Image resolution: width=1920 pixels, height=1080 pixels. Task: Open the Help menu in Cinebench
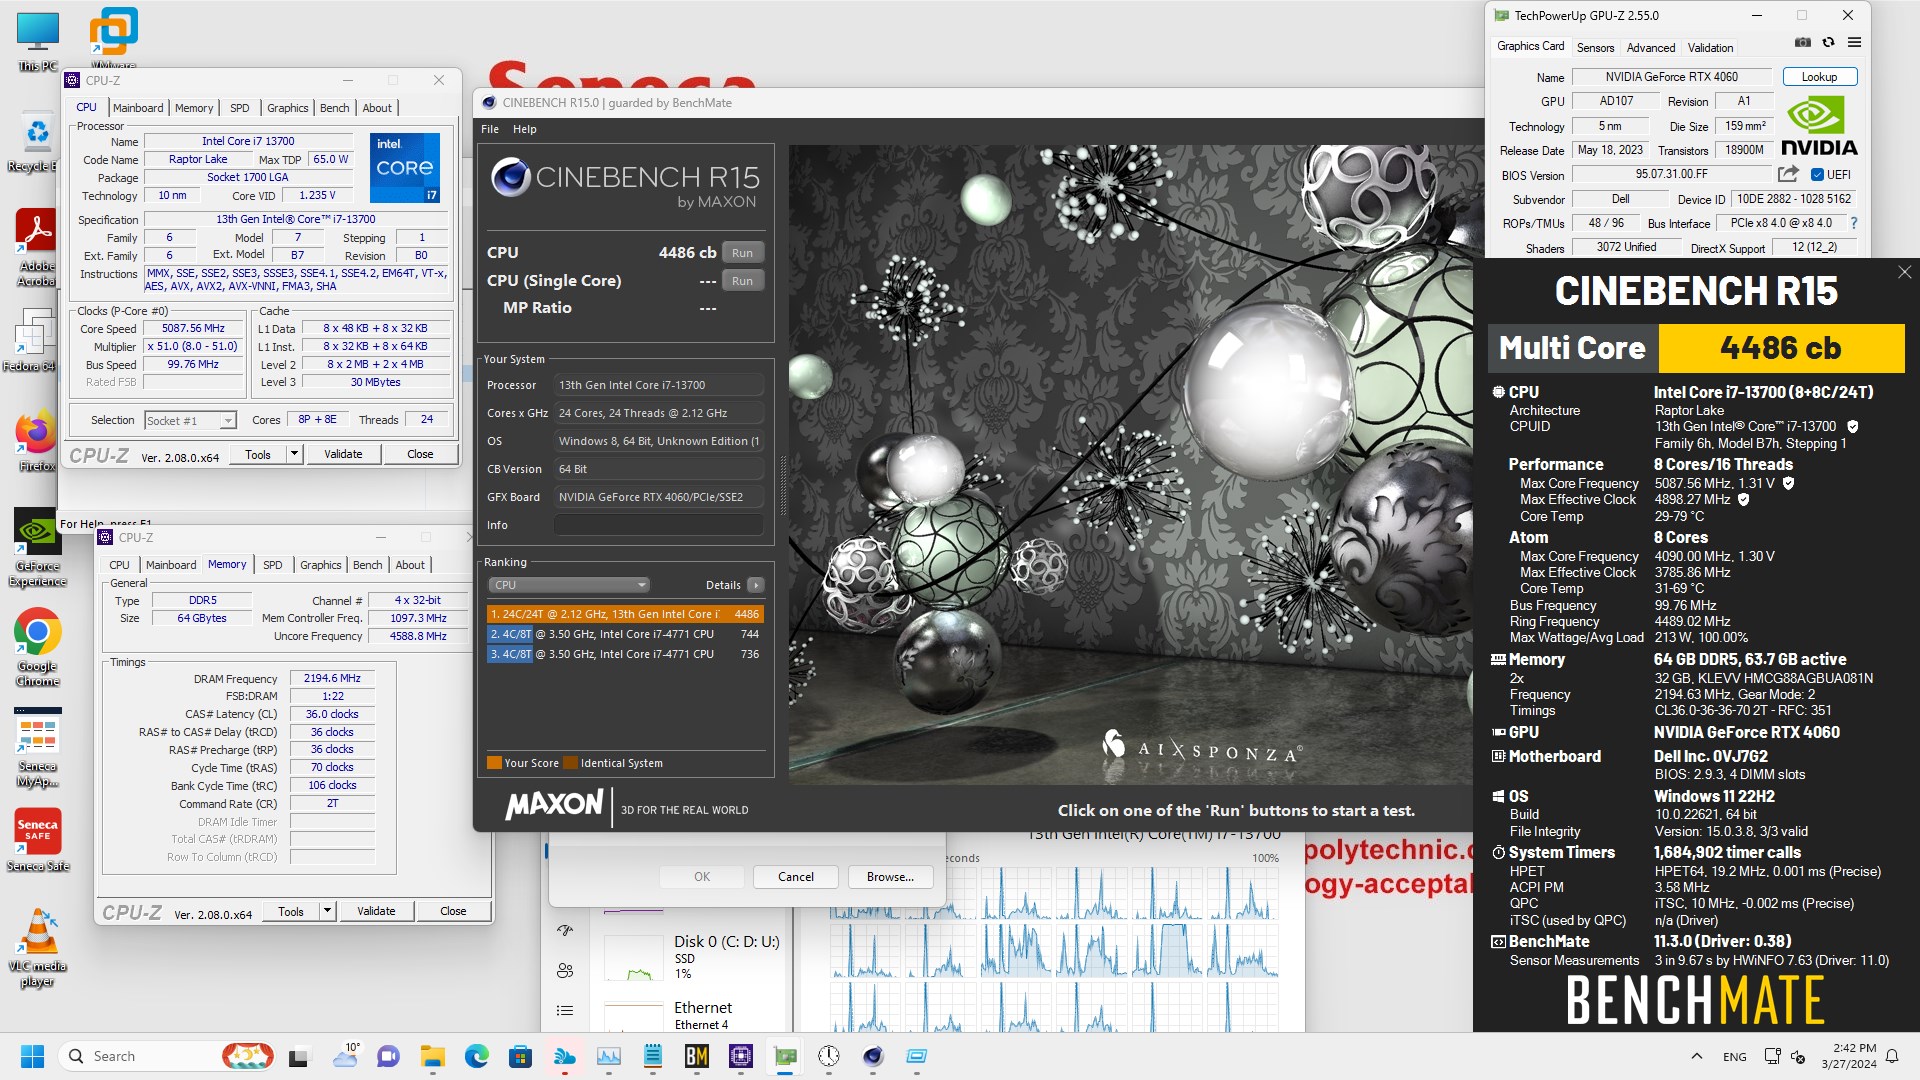pos(525,129)
